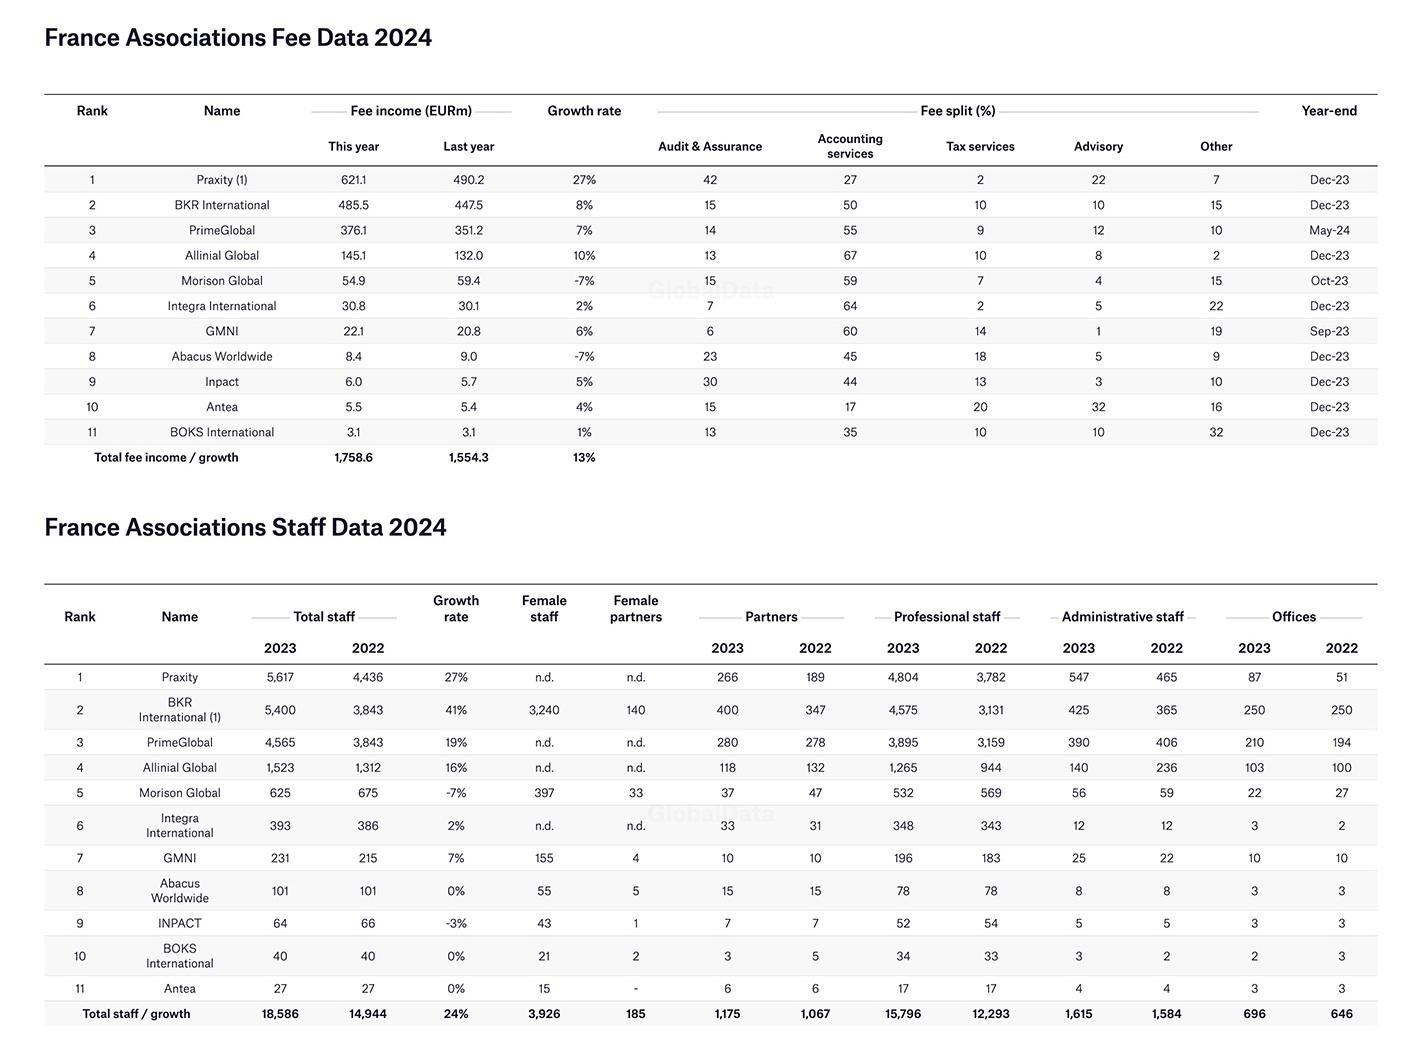
Task: Select BKR International (1) in staff table
Action: 180,710
